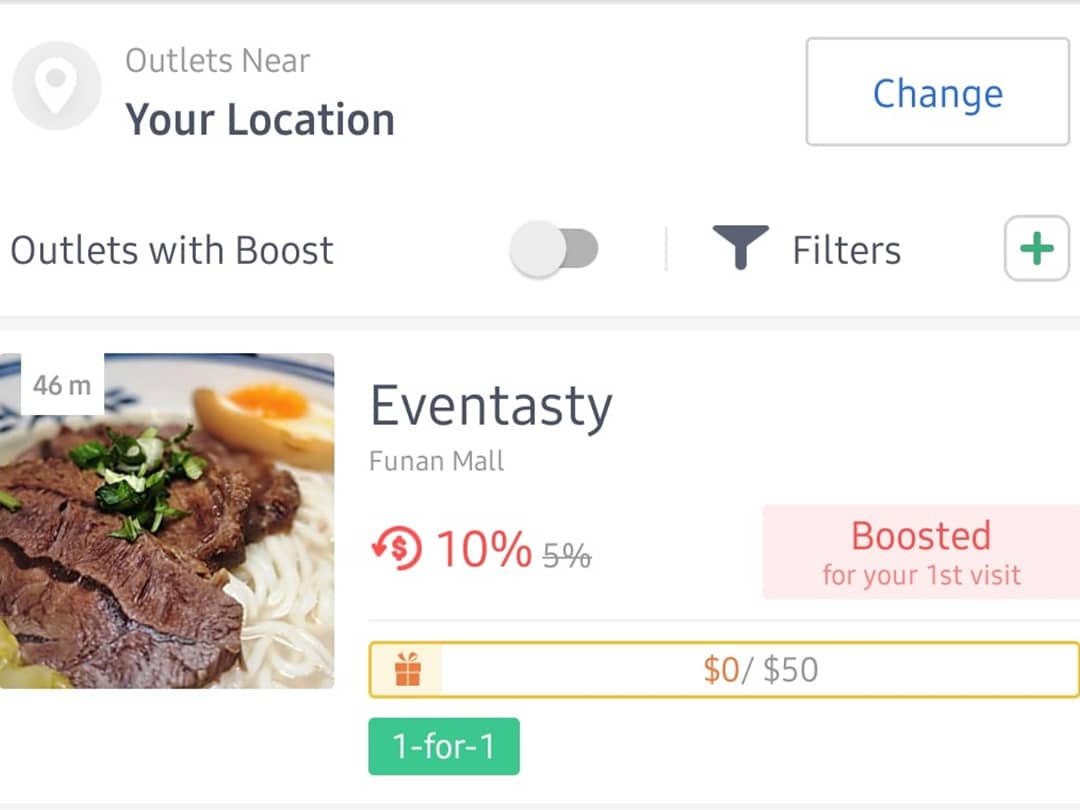Tap the Outlets with Boost label
Screen dimensions: 1080x810
pyautogui.click(x=172, y=250)
